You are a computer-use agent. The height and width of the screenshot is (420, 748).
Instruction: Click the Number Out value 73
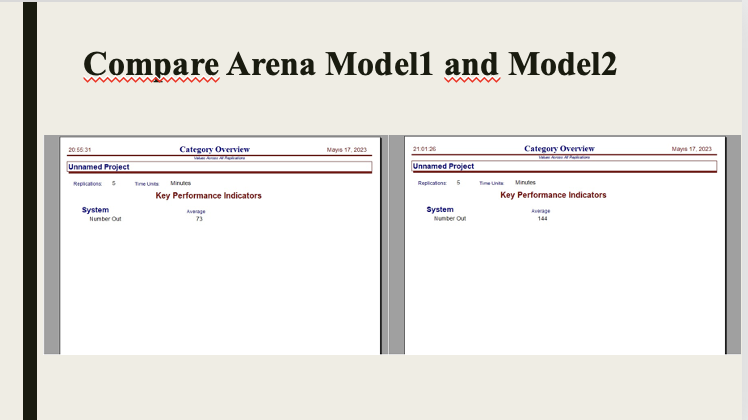coord(199,219)
